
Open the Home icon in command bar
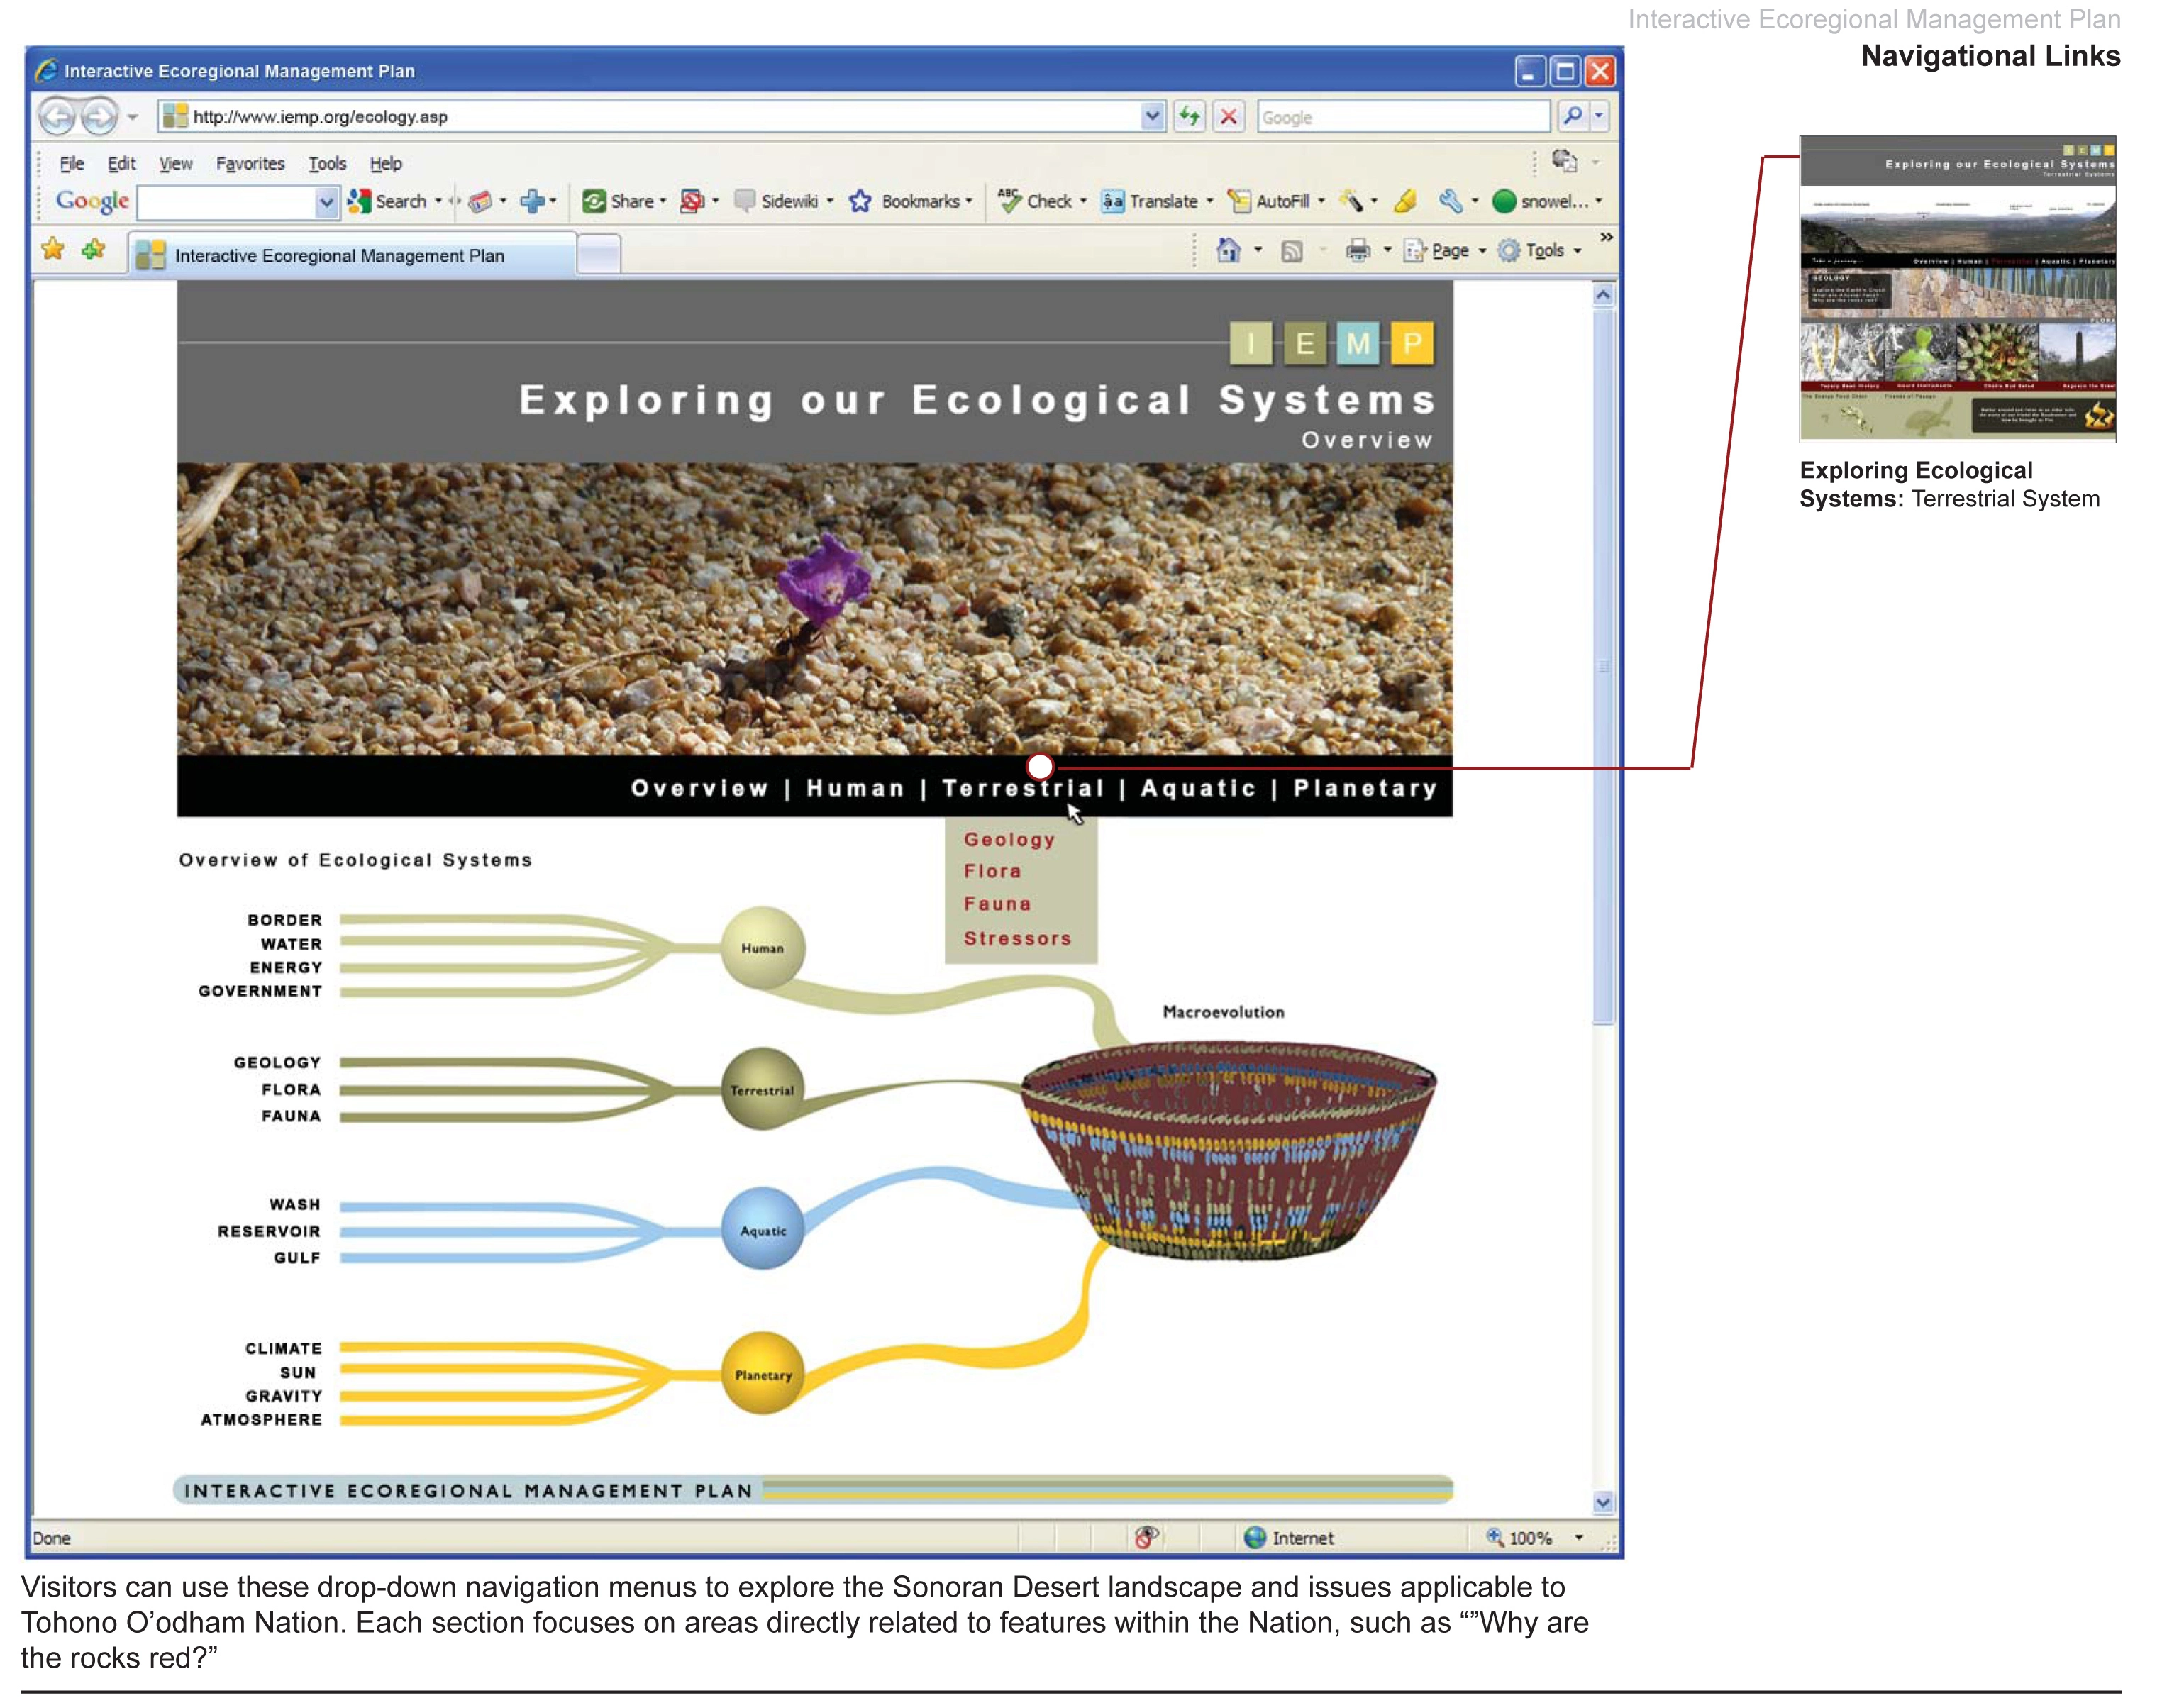tap(1228, 250)
